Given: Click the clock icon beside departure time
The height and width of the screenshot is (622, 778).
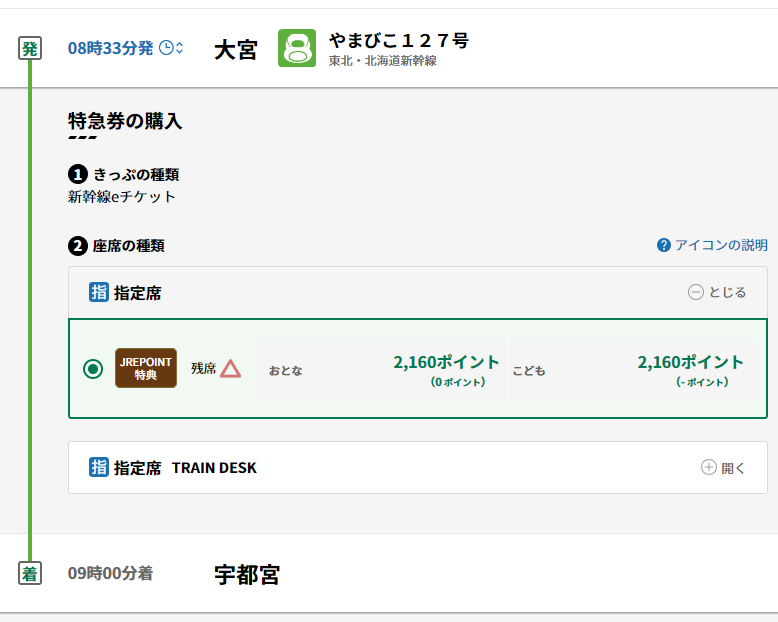Looking at the screenshot, I should (166, 48).
